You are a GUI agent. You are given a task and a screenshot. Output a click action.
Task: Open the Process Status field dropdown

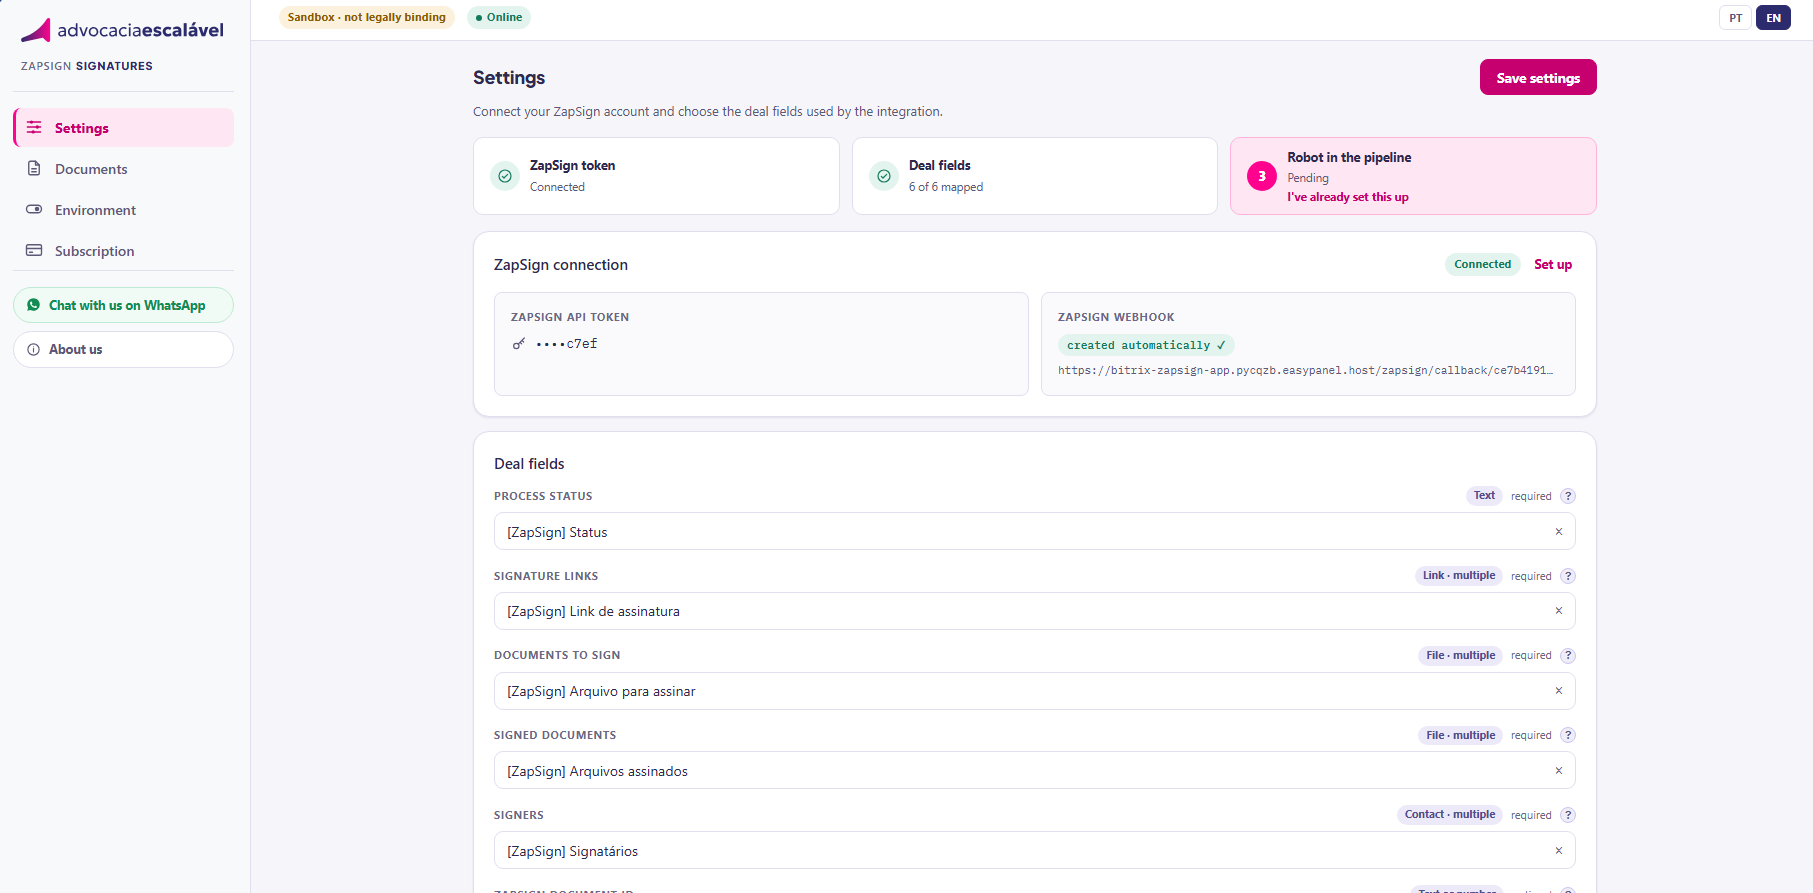(1035, 532)
